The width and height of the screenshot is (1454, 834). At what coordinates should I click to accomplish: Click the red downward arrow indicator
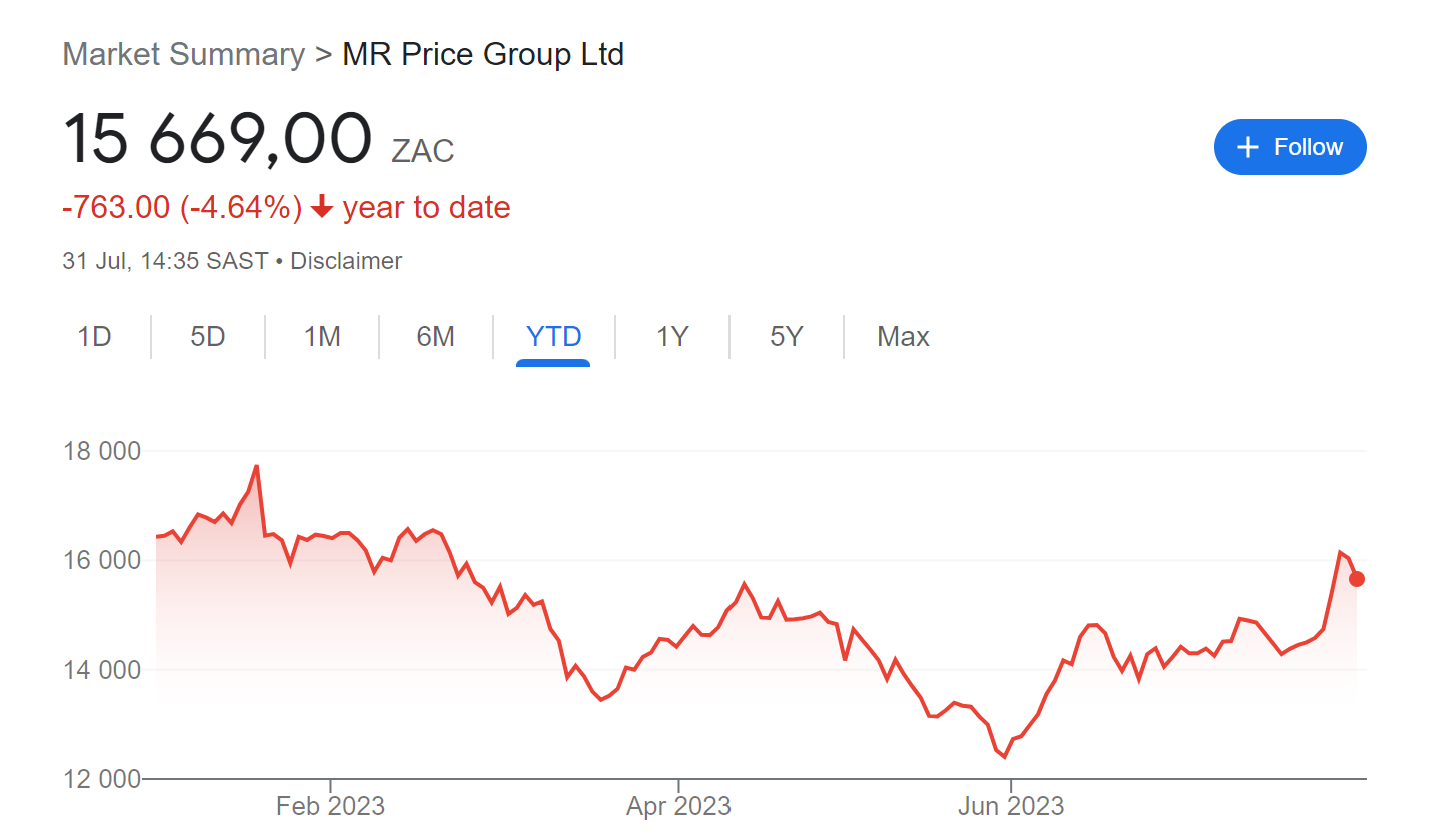tap(321, 208)
